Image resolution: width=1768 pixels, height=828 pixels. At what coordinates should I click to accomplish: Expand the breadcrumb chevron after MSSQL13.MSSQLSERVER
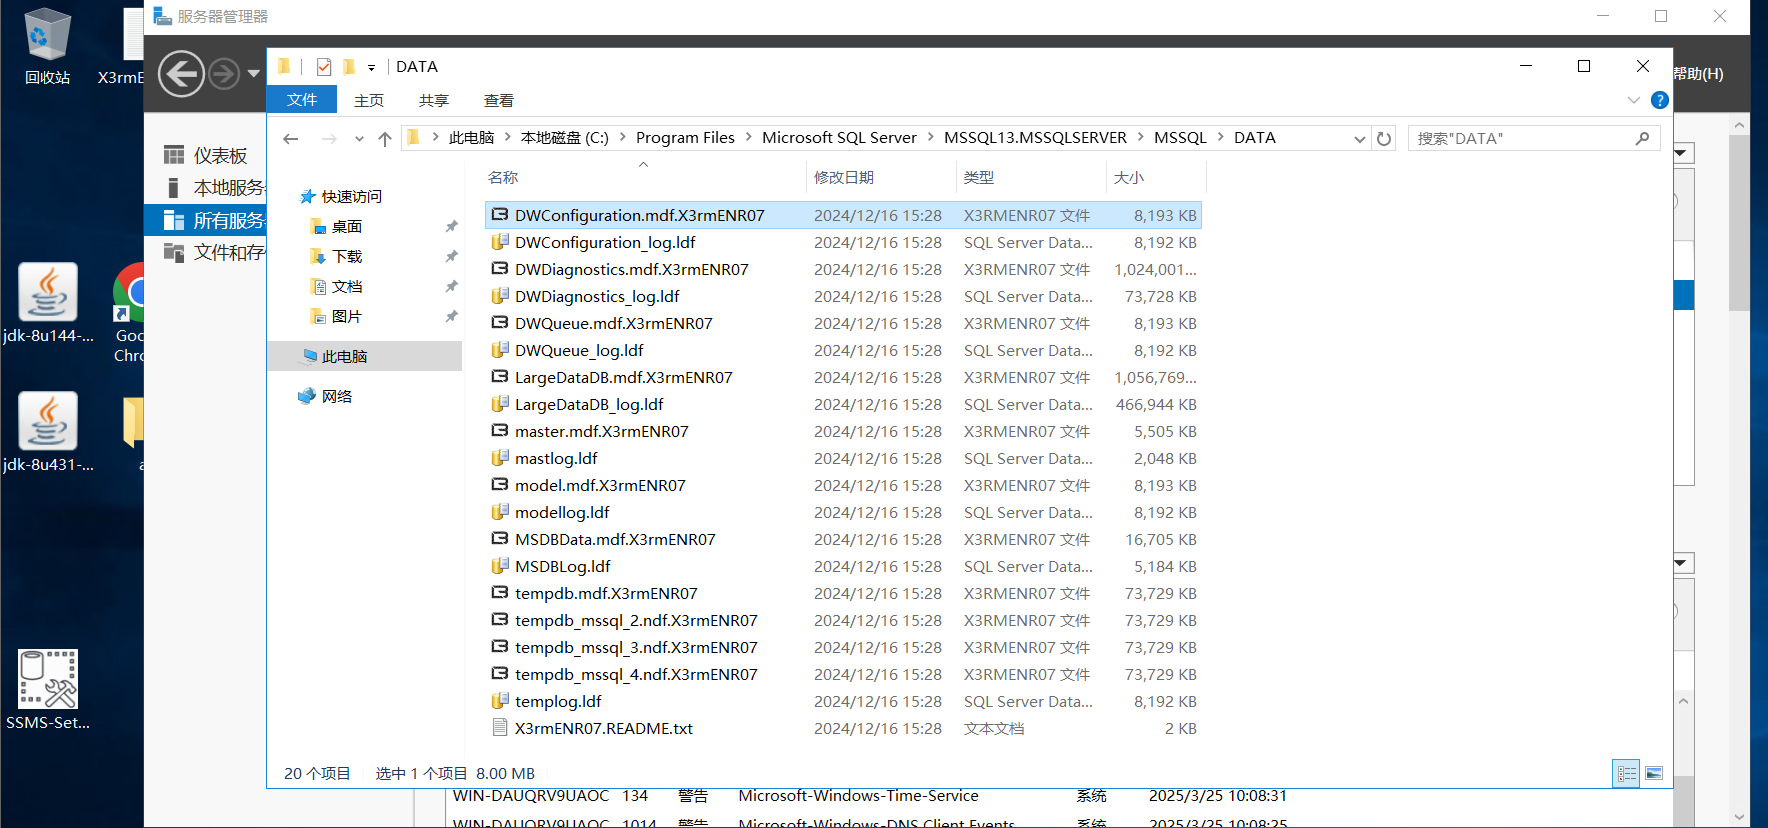click(x=1141, y=138)
